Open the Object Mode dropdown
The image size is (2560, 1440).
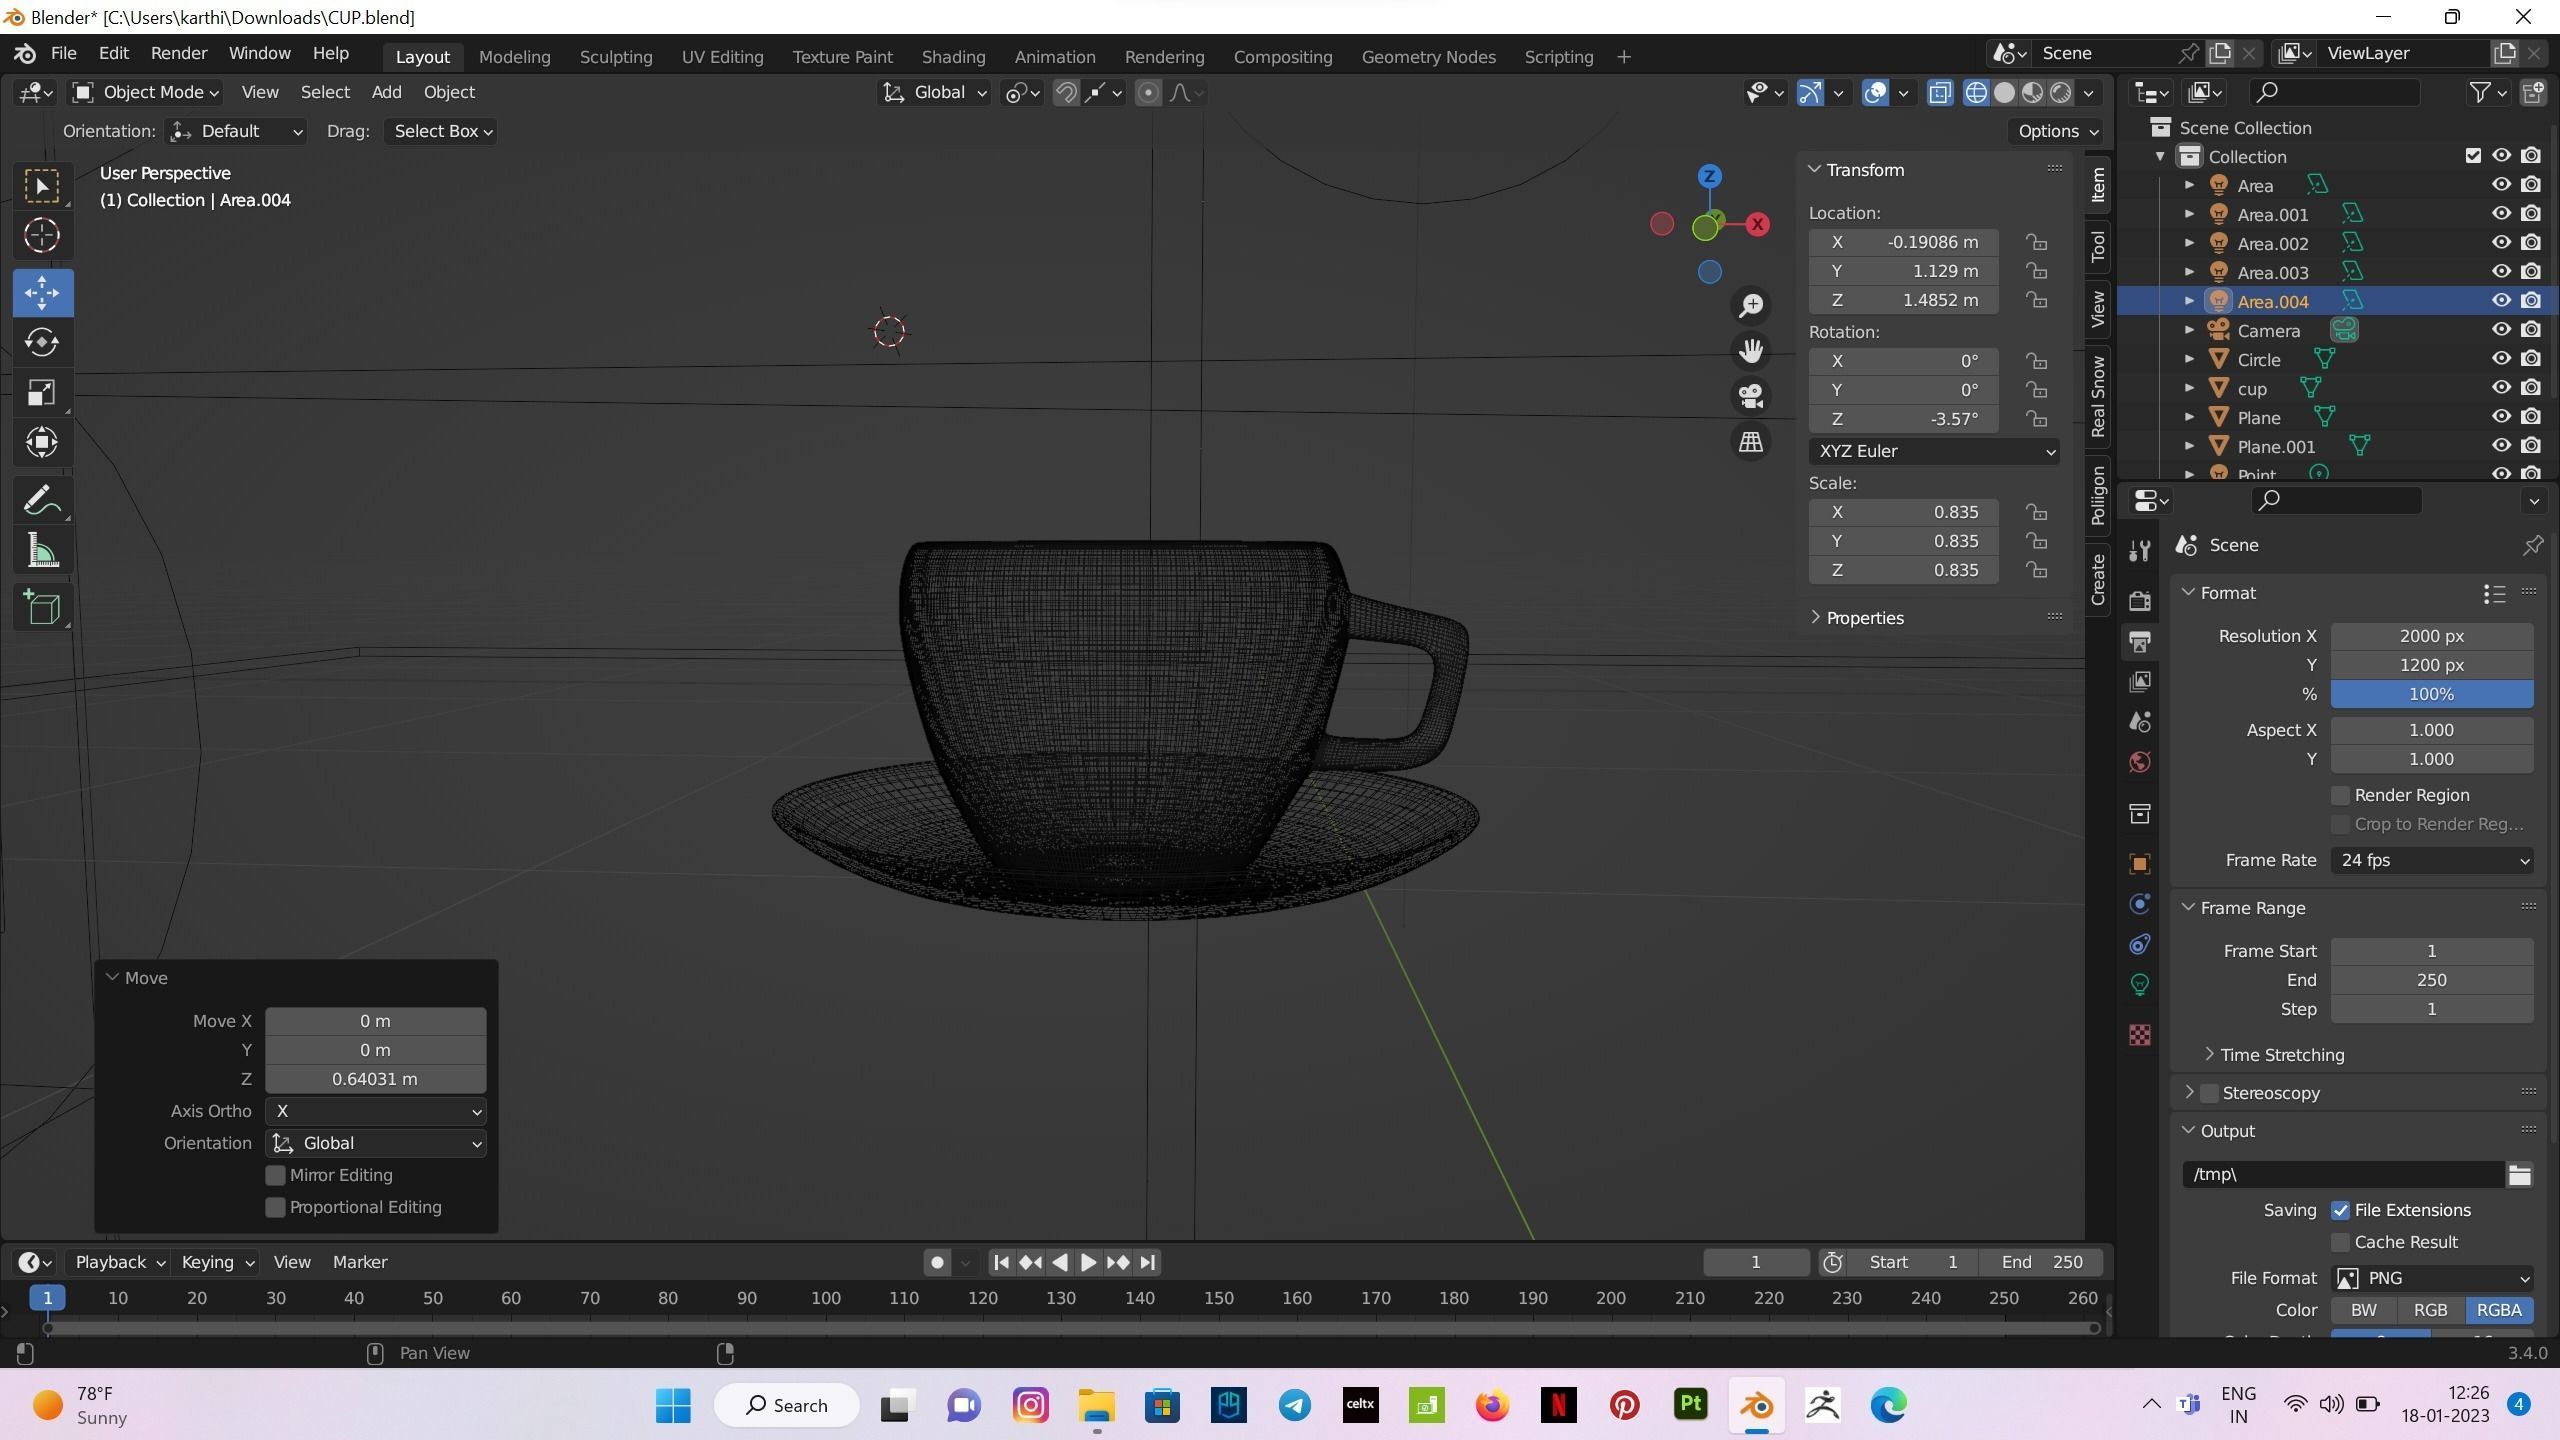pyautogui.click(x=146, y=93)
